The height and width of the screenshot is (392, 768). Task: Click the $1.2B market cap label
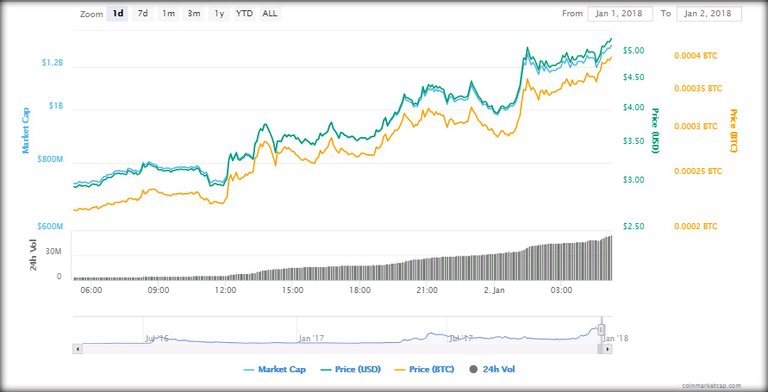[52, 63]
